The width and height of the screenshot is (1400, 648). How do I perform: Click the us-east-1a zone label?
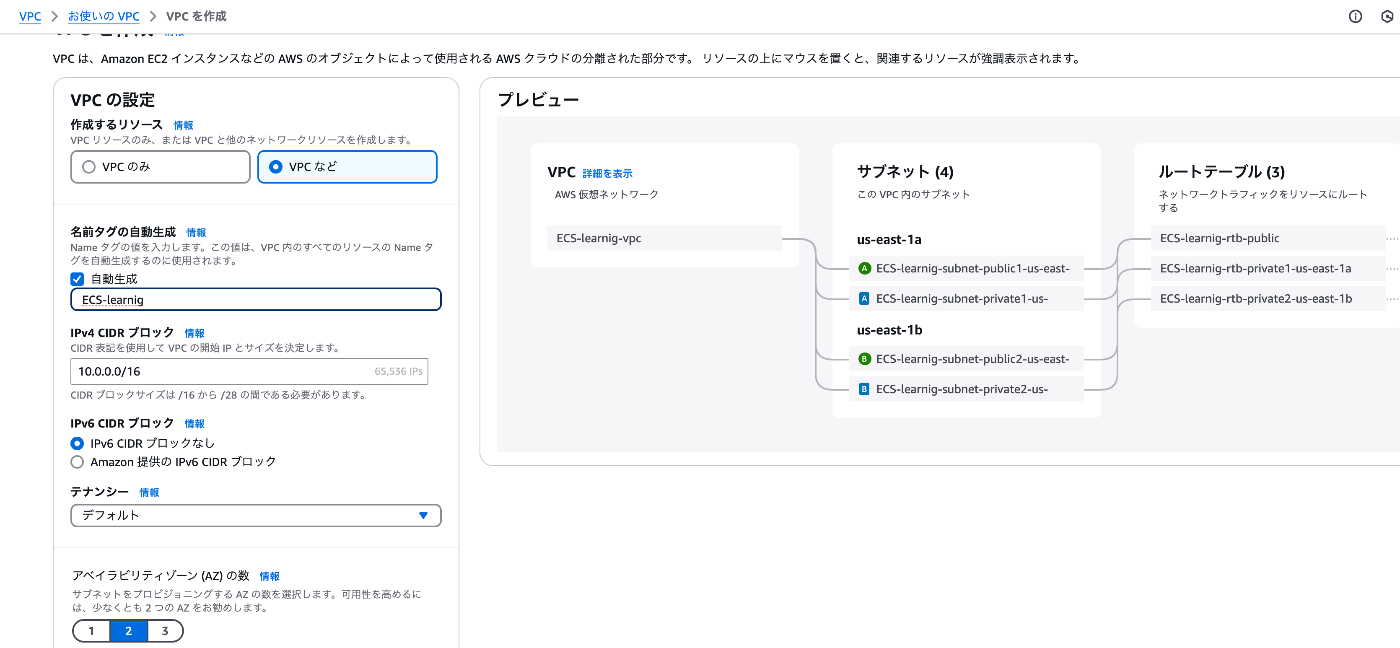pos(889,240)
